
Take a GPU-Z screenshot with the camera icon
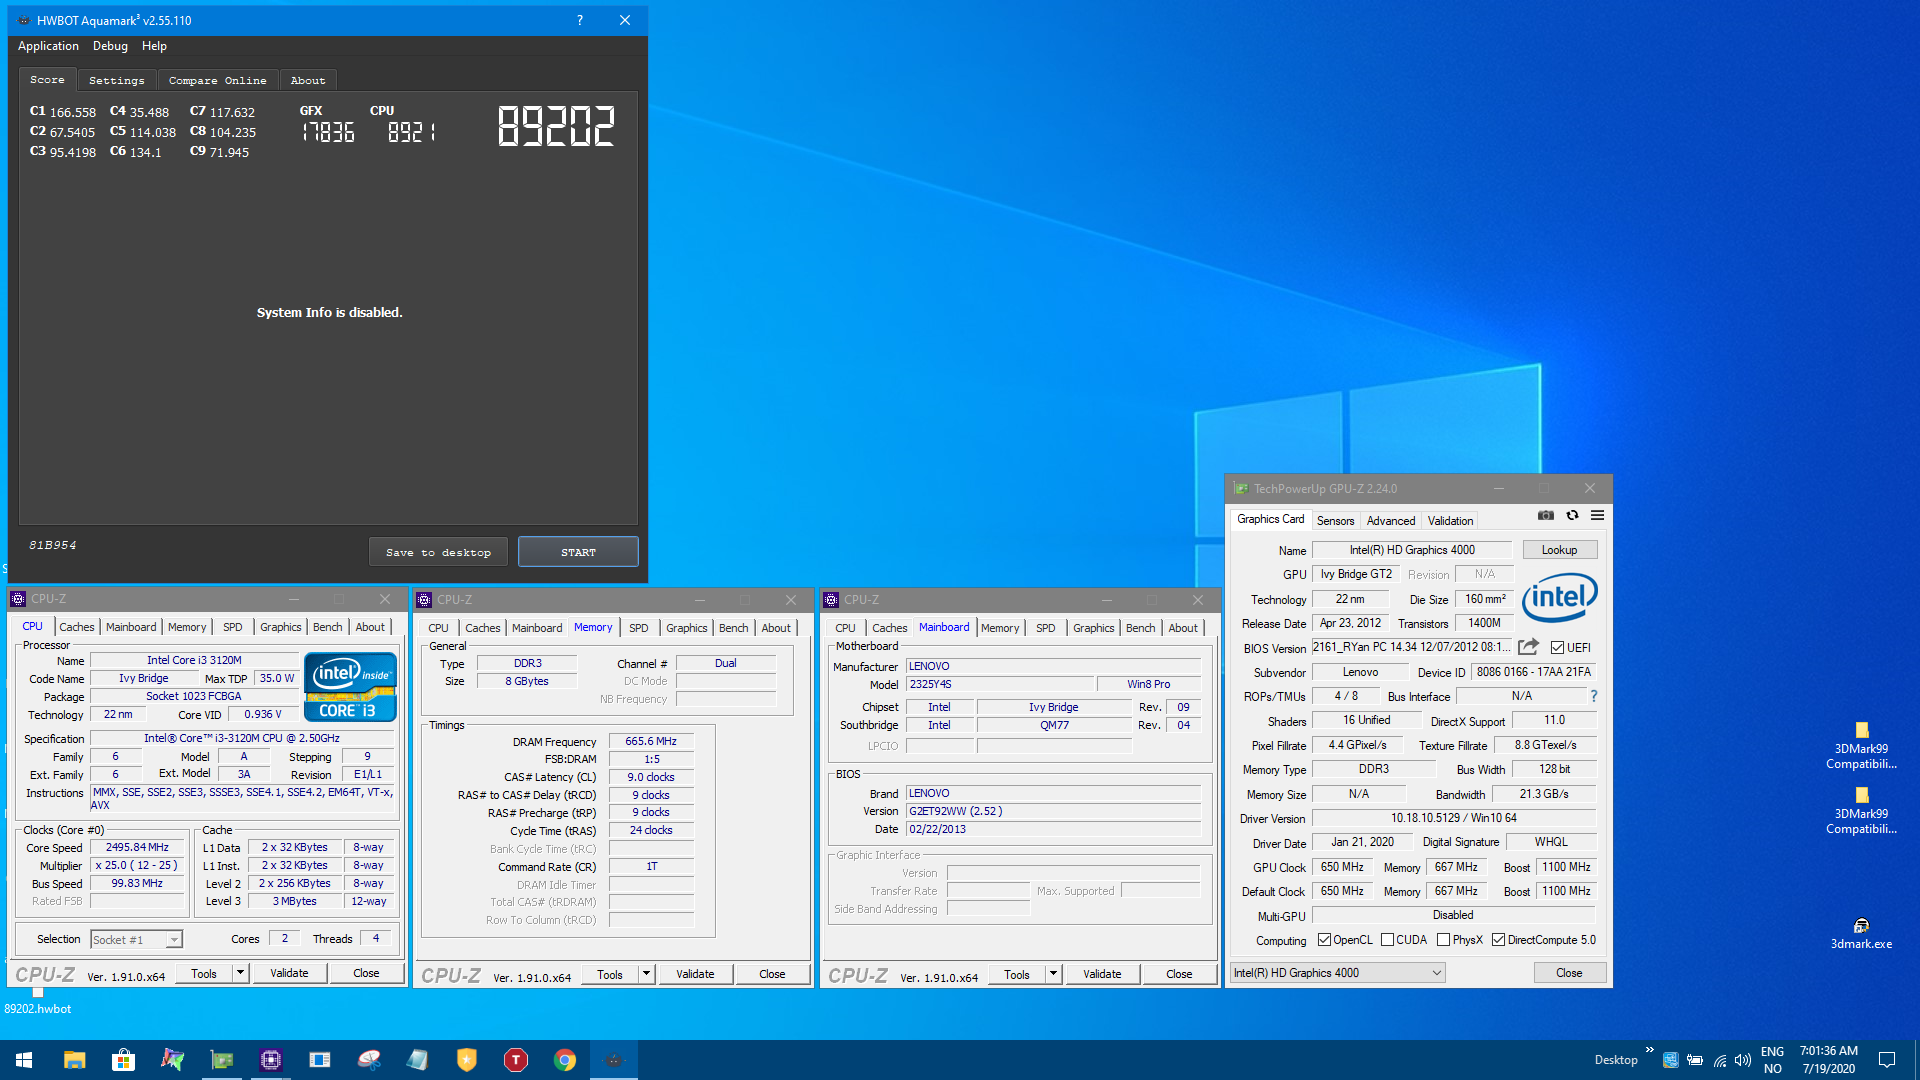[x=1546, y=515]
